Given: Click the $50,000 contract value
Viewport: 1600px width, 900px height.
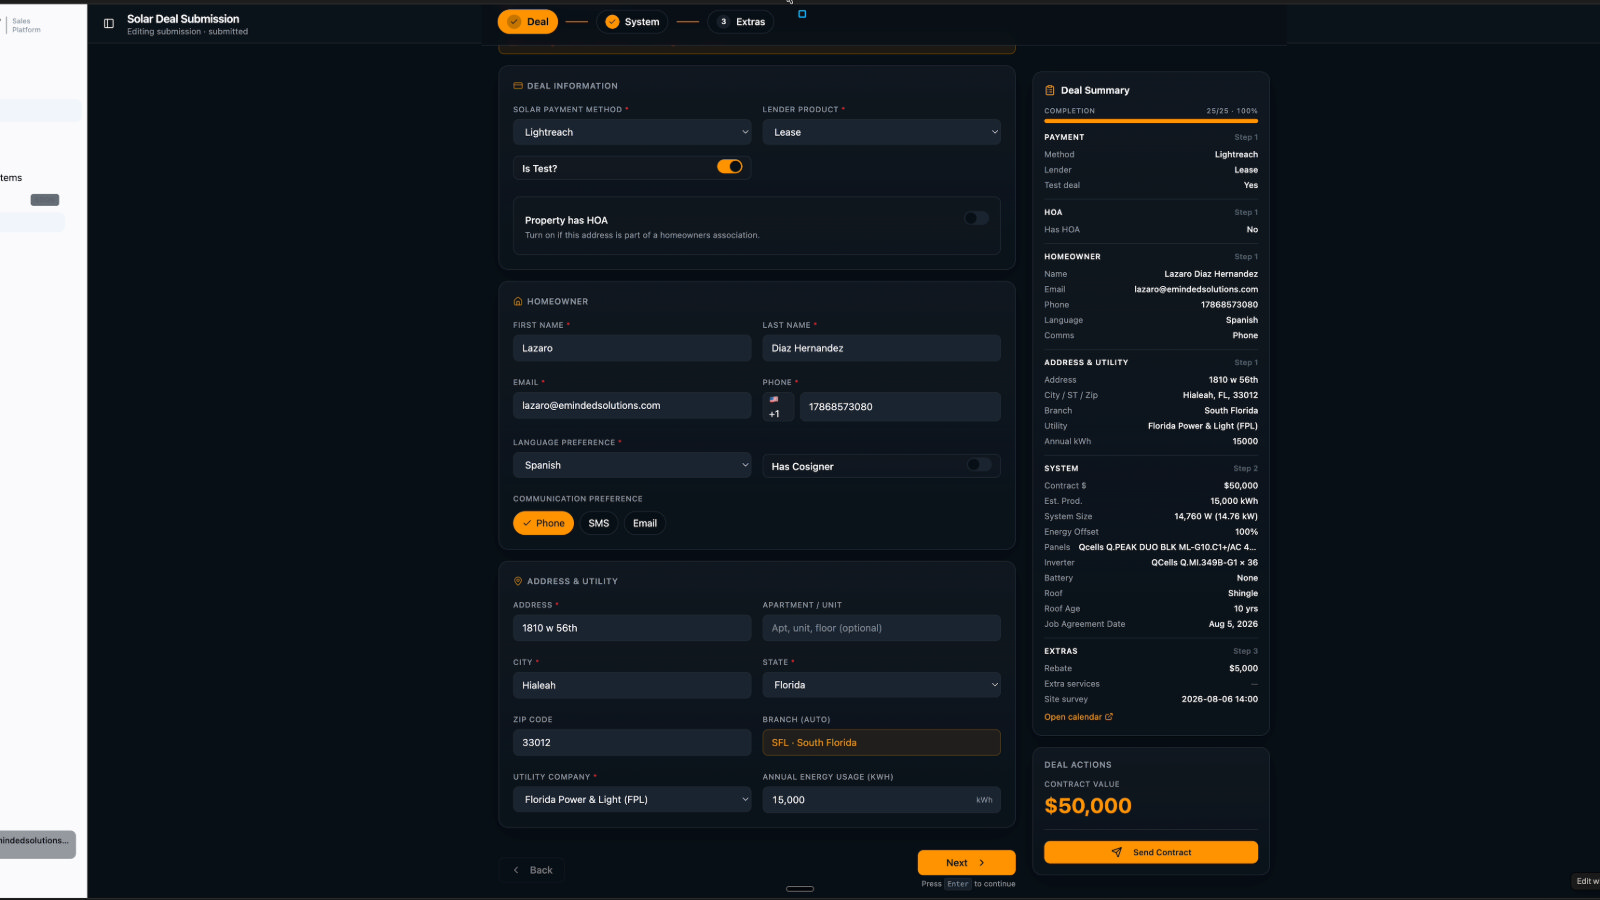Looking at the screenshot, I should tap(1088, 806).
